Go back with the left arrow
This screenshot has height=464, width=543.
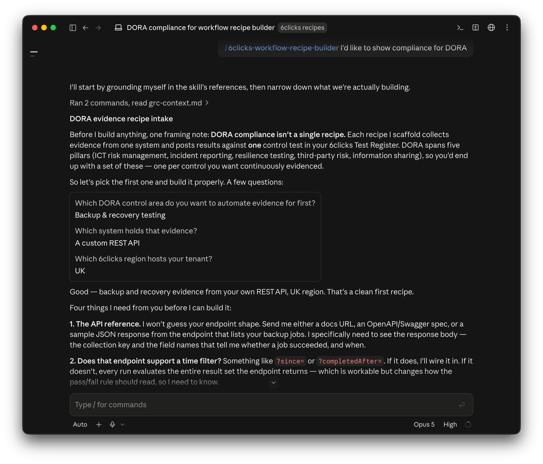tap(85, 28)
